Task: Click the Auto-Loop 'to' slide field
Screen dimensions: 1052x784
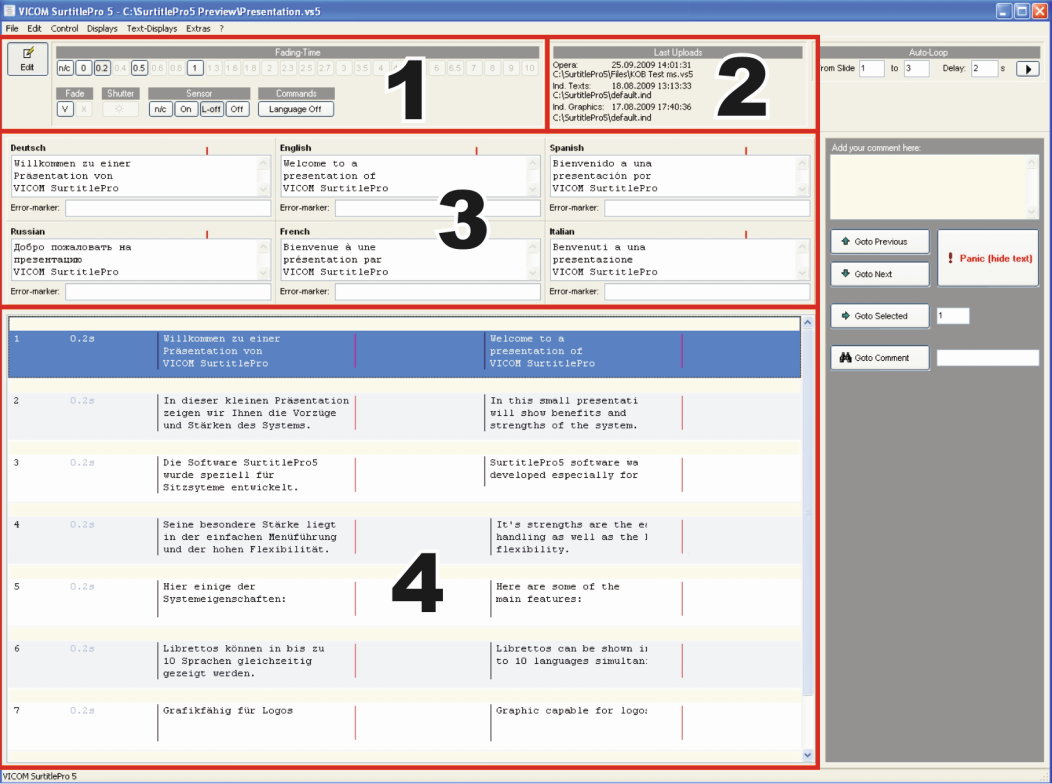Action: point(916,68)
